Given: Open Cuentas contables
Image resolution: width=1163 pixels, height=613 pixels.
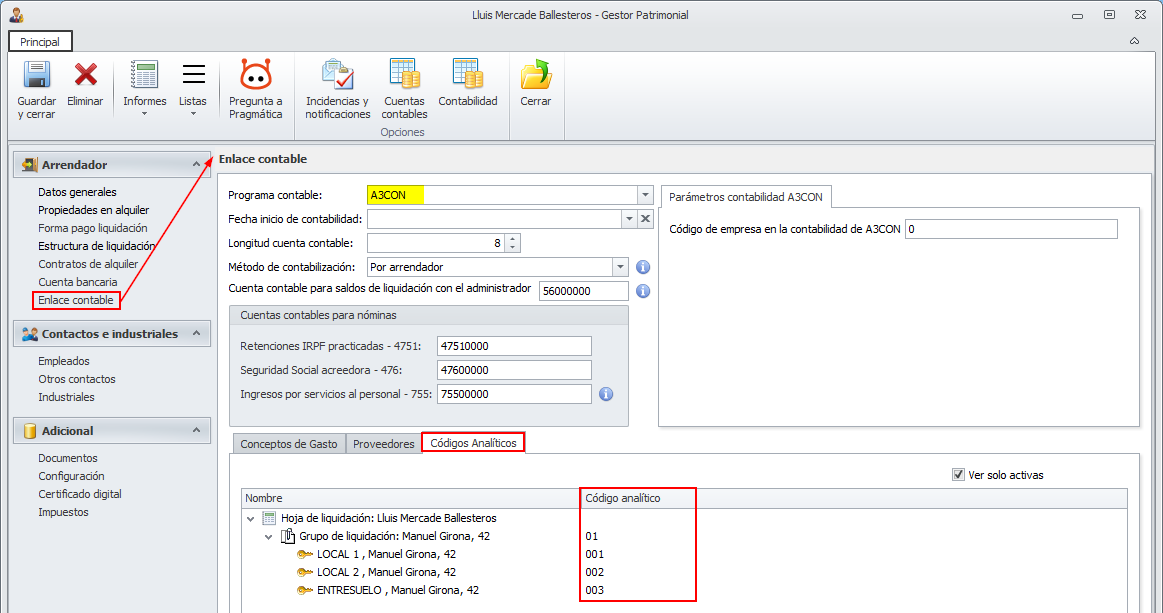Looking at the screenshot, I should 404,88.
